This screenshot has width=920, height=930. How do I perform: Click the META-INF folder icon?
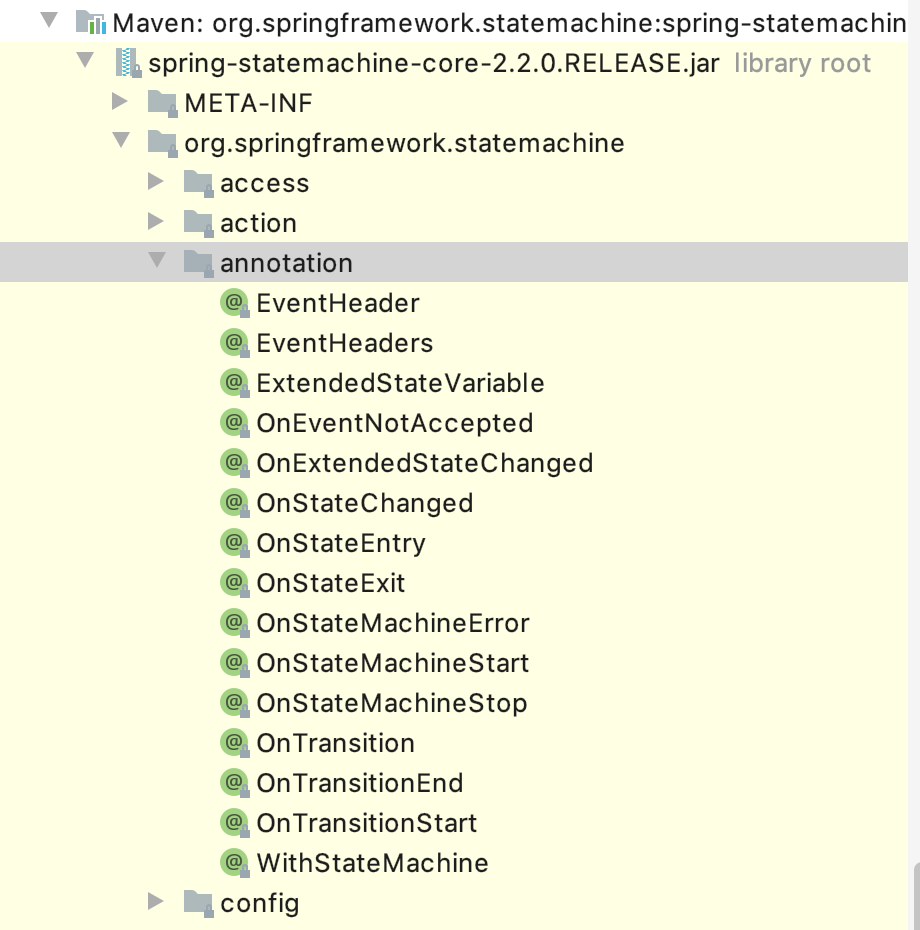tap(162, 103)
